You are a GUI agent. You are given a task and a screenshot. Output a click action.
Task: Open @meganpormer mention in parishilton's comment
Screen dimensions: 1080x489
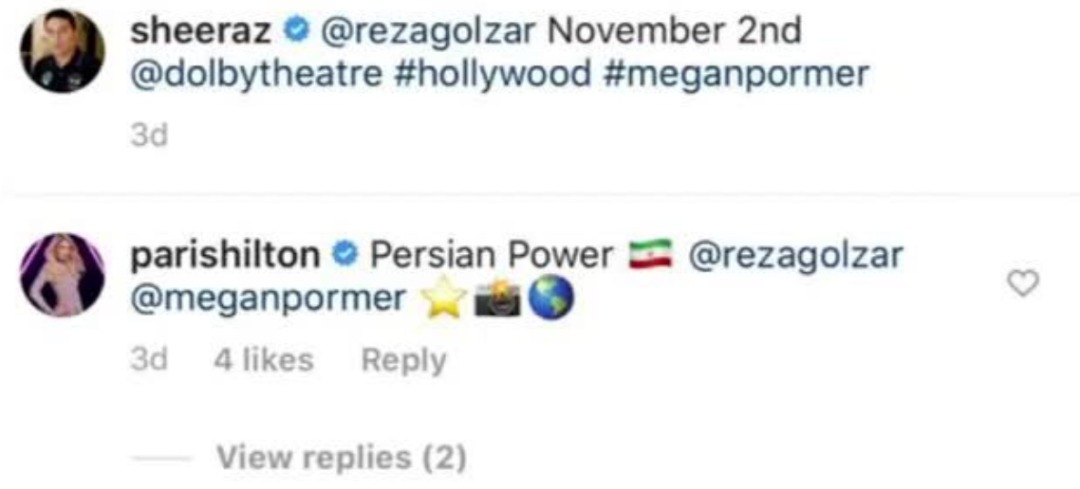tap(268, 300)
